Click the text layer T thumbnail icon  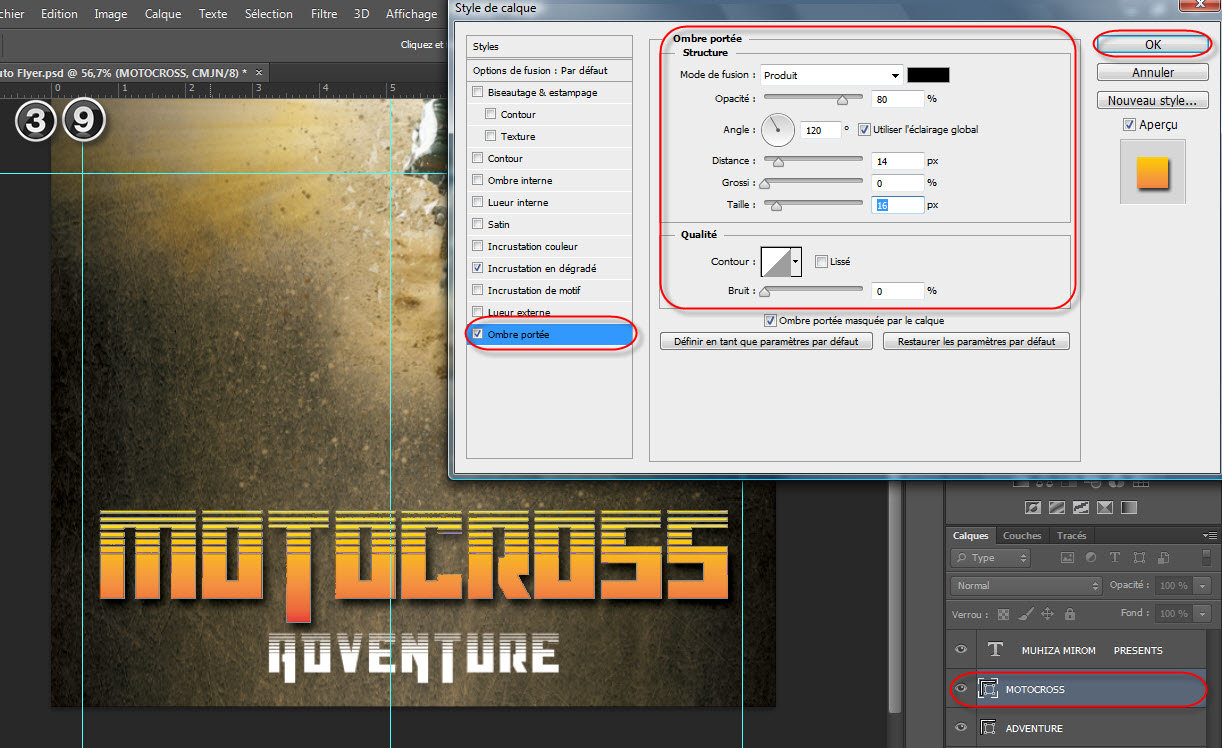click(x=995, y=650)
